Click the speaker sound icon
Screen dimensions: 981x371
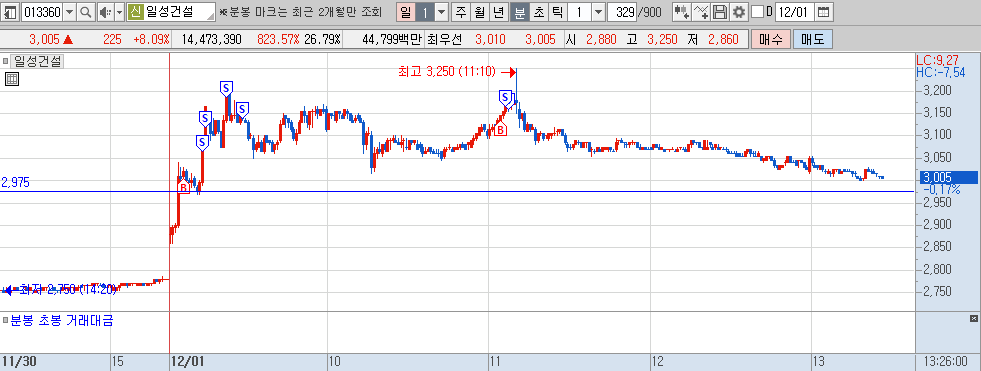(x=105, y=11)
